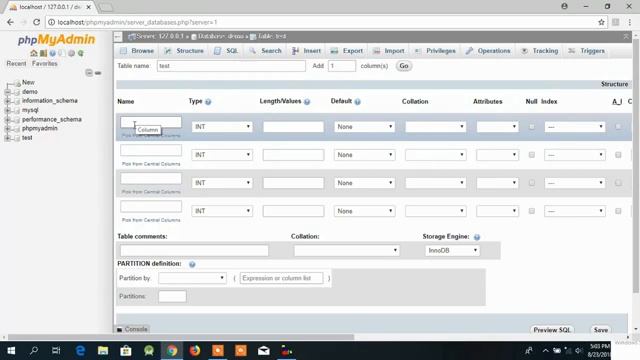Switch to the Structure tab
This screenshot has width=640, height=360.
pos(184,51)
